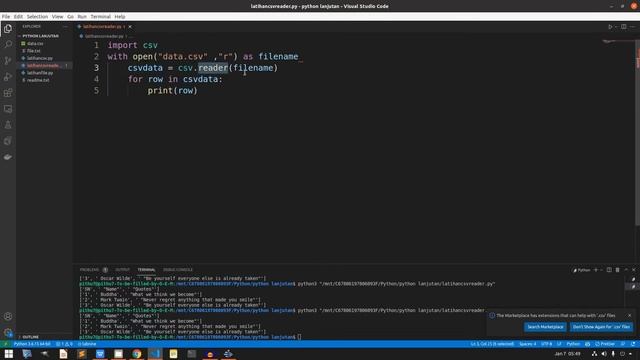Open the Testing flask view
Image resolution: width=640 pixels, height=360 pixels.
click(8, 125)
